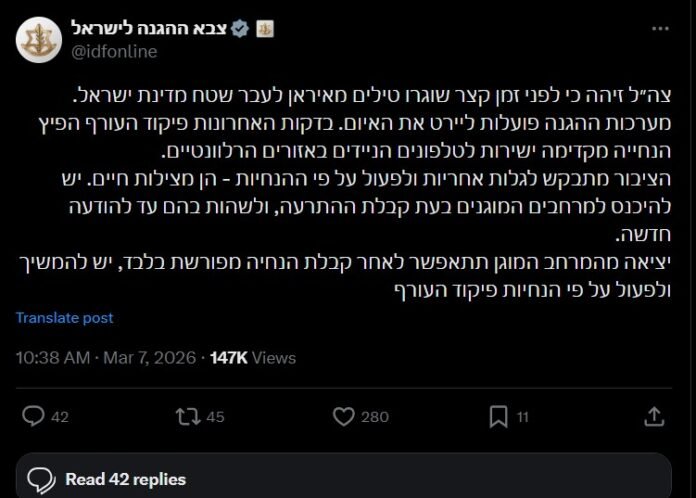The width and height of the screenshot is (696, 498).
Task: Click the small affiliation badge beside the name
Action: tap(265, 28)
